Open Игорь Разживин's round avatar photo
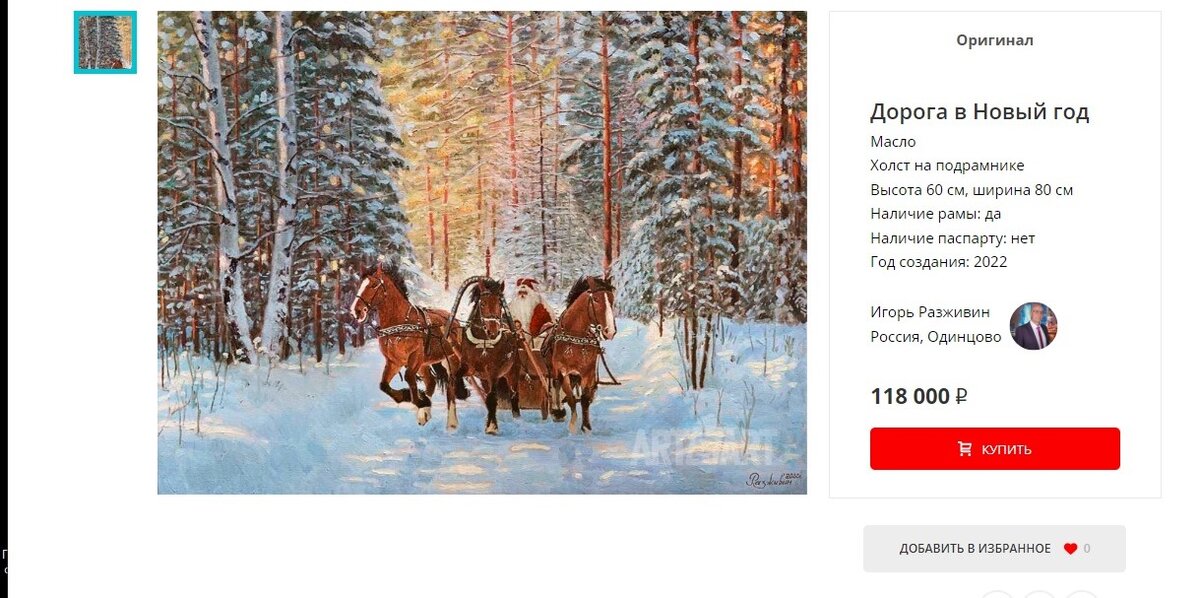This screenshot has height=598, width=1200. tap(1033, 326)
